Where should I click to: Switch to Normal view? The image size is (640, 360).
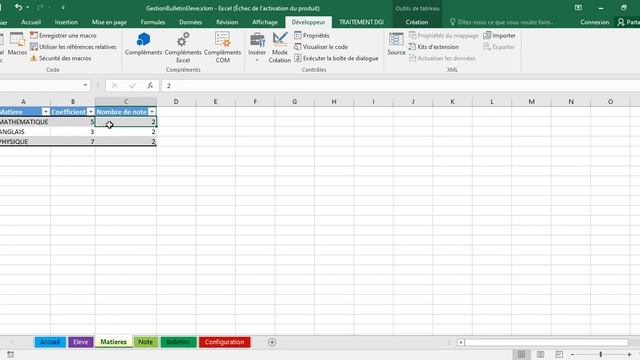tap(521, 354)
